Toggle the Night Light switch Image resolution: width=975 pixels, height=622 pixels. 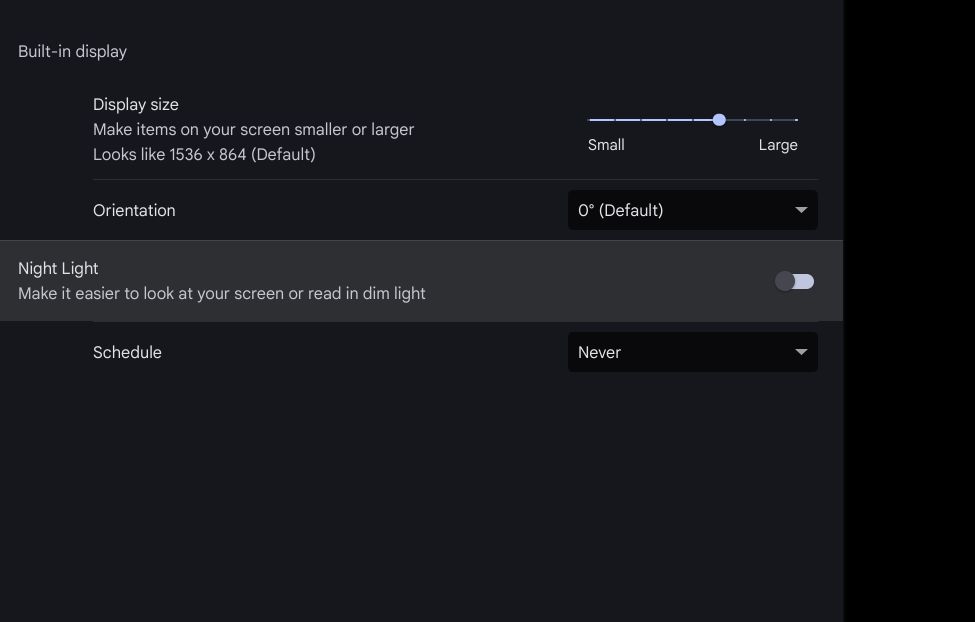pos(795,281)
